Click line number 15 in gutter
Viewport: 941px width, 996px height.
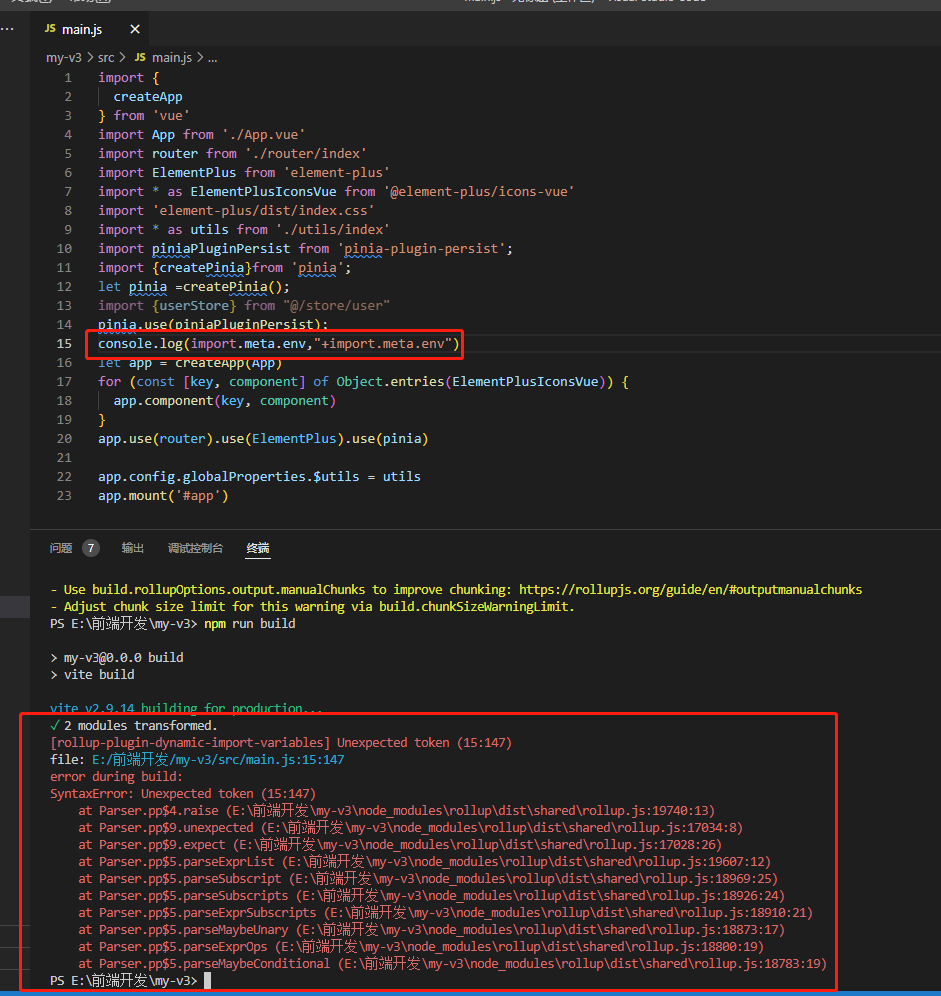tap(64, 344)
